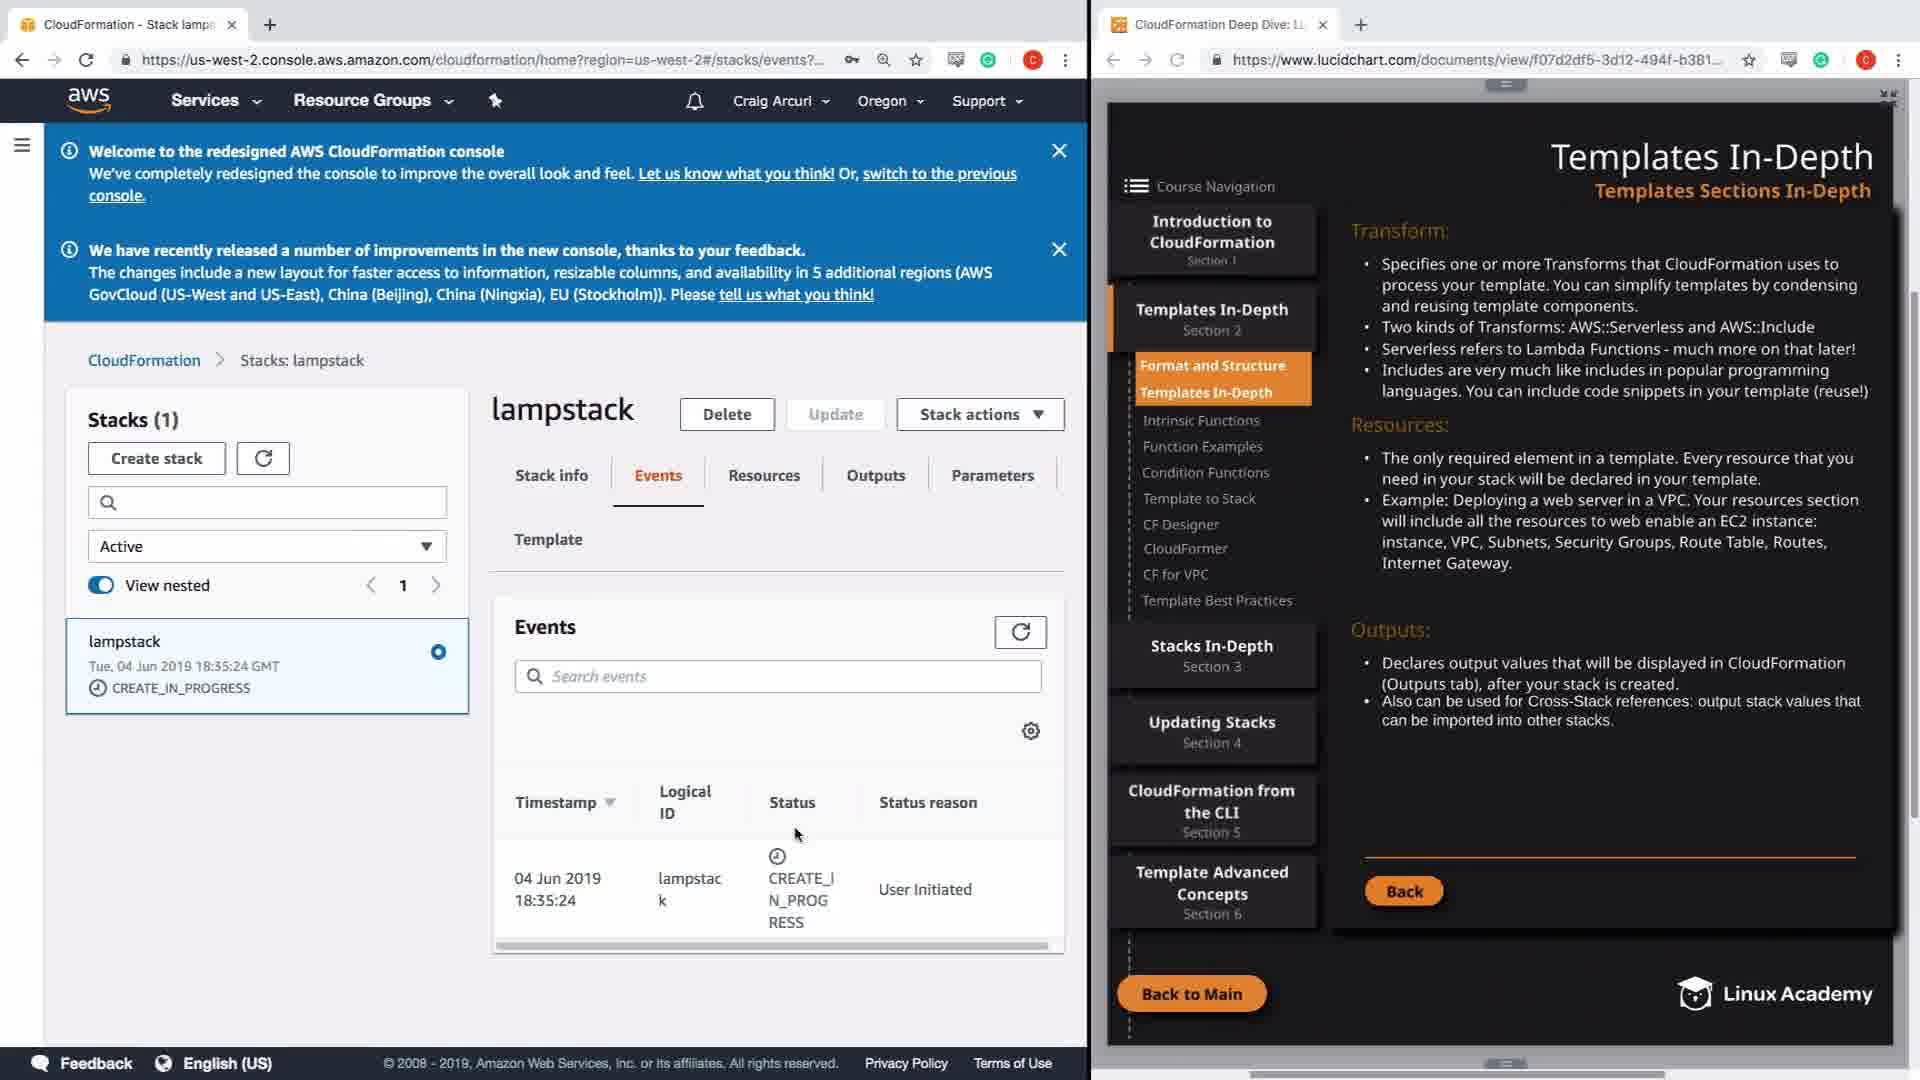Refresh the Stacks list
Viewport: 1920px width, 1080px height.
point(263,458)
